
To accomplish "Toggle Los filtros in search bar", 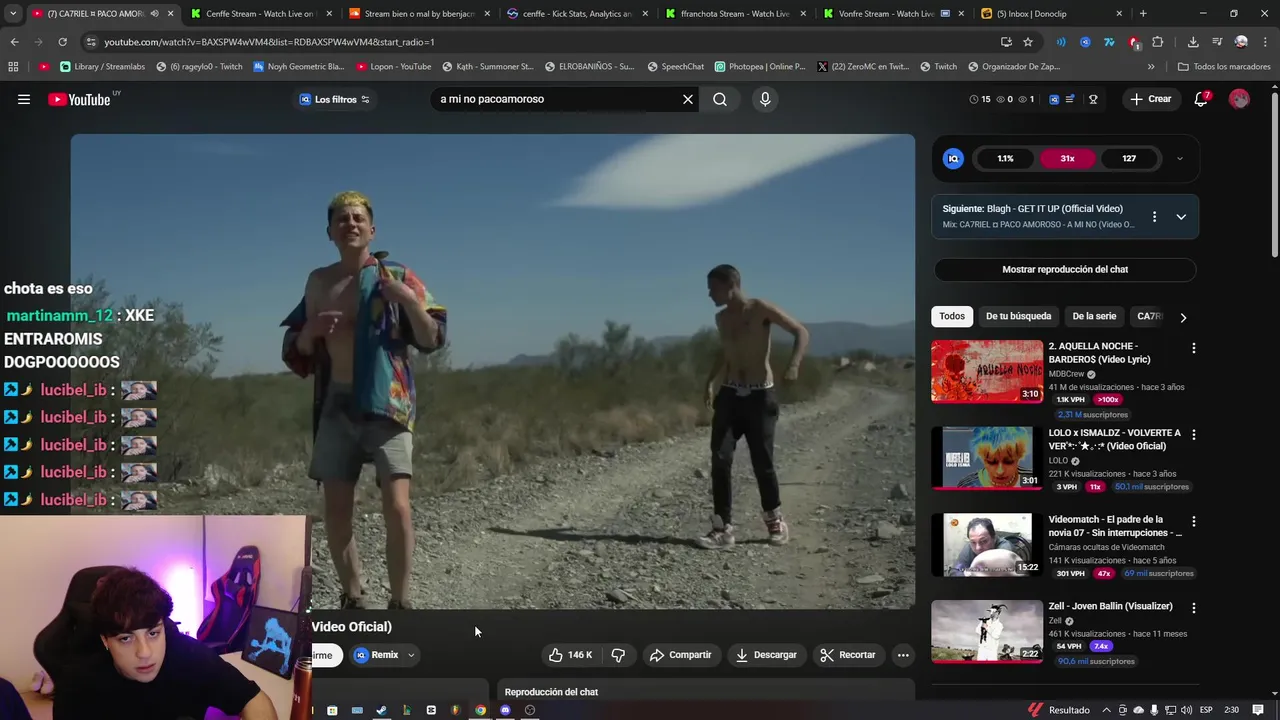I will (x=335, y=99).
